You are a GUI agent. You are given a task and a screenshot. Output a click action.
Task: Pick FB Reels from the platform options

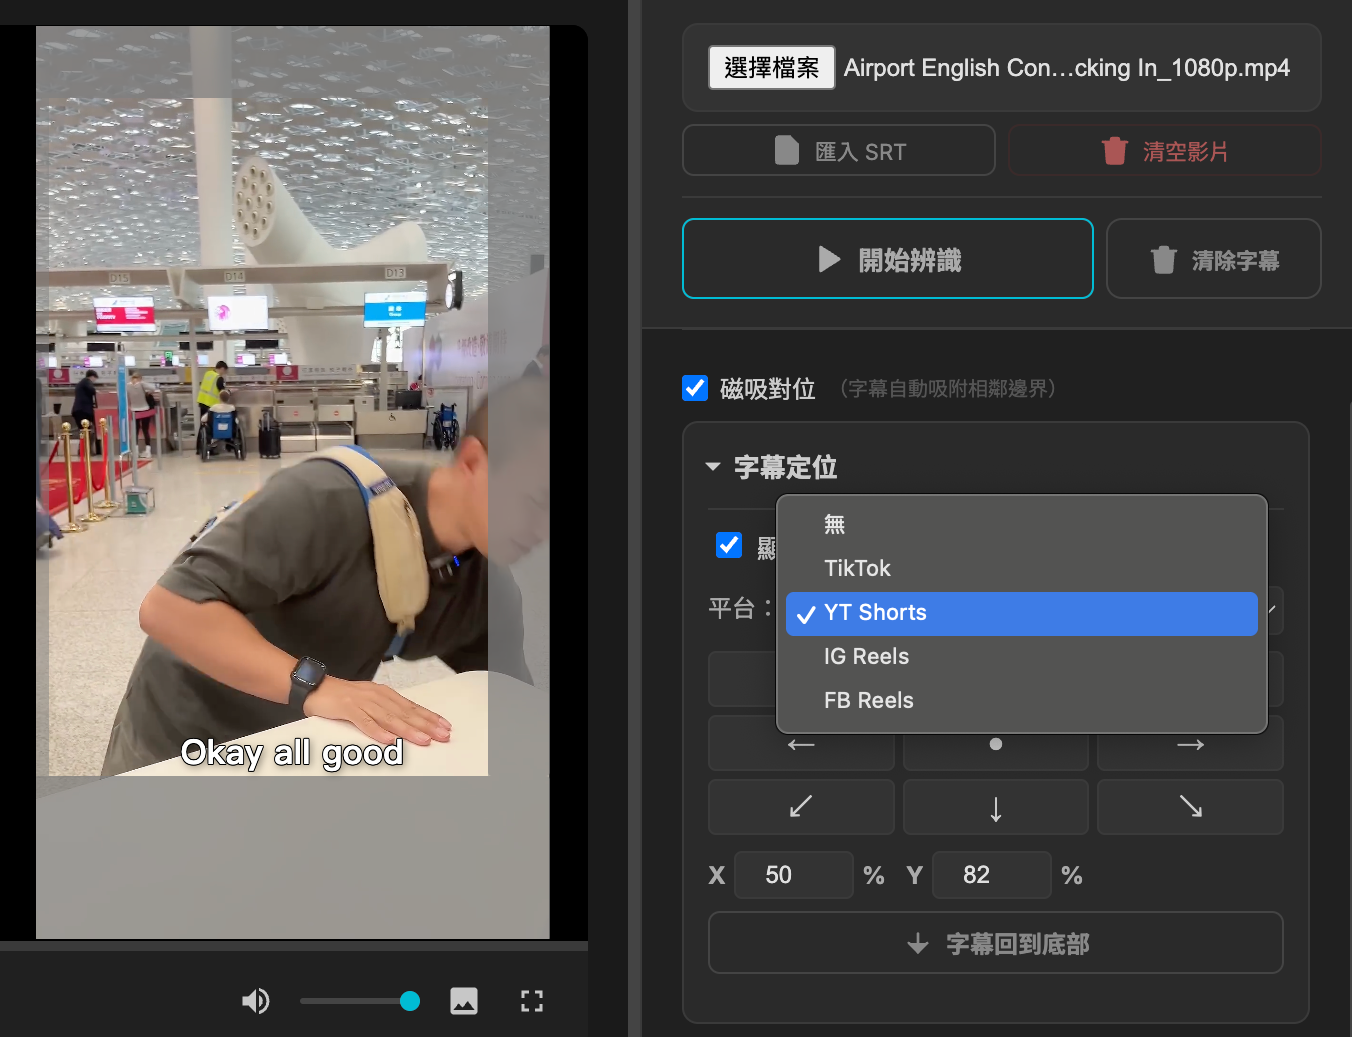[x=868, y=700]
